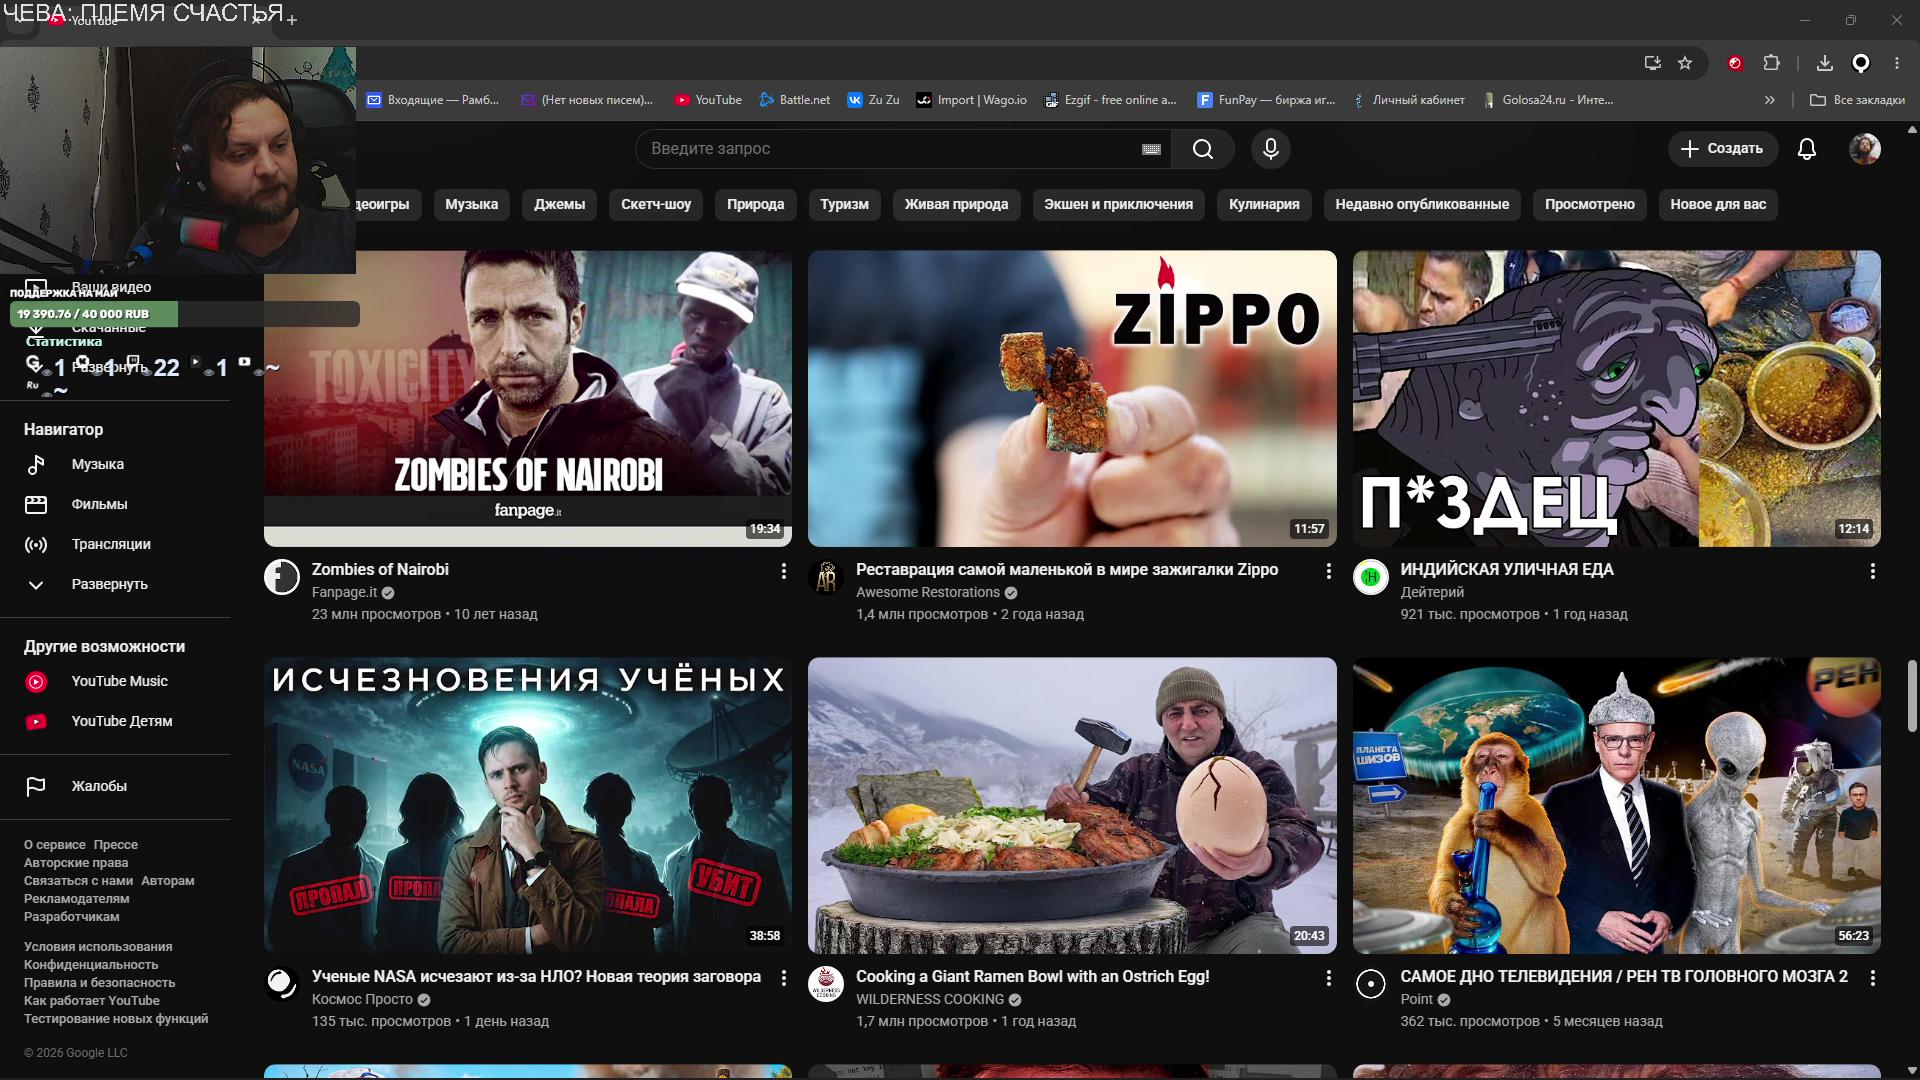Open options menu for Zombies of Nairobi
Viewport: 1920px width, 1080px height.
tap(783, 571)
